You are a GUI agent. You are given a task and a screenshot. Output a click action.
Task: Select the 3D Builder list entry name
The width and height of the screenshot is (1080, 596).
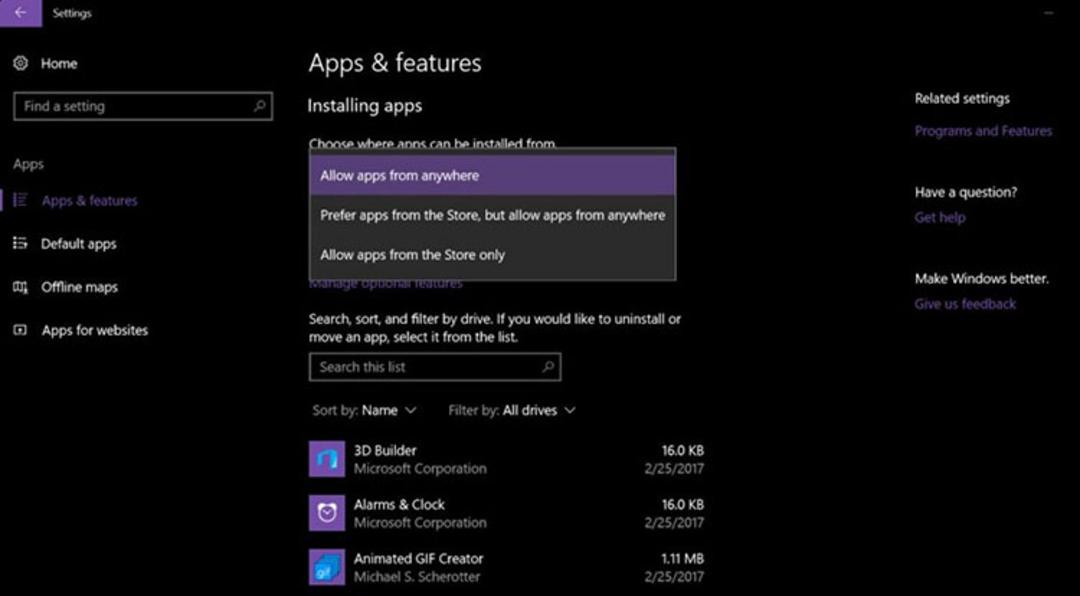tap(385, 451)
